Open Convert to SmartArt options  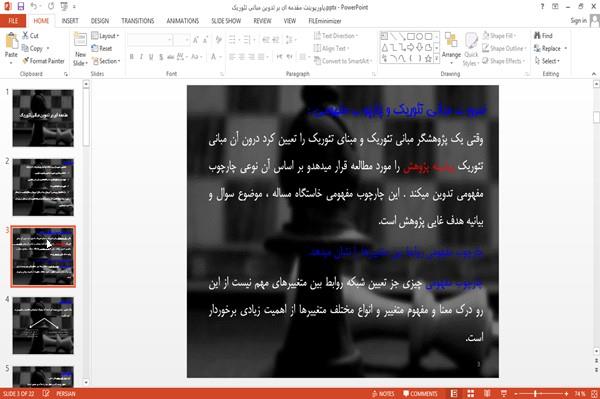coord(343,61)
